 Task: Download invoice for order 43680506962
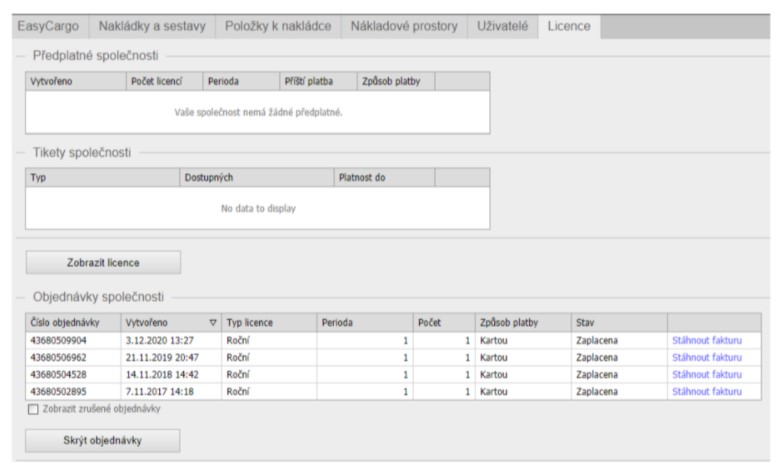coord(706,358)
